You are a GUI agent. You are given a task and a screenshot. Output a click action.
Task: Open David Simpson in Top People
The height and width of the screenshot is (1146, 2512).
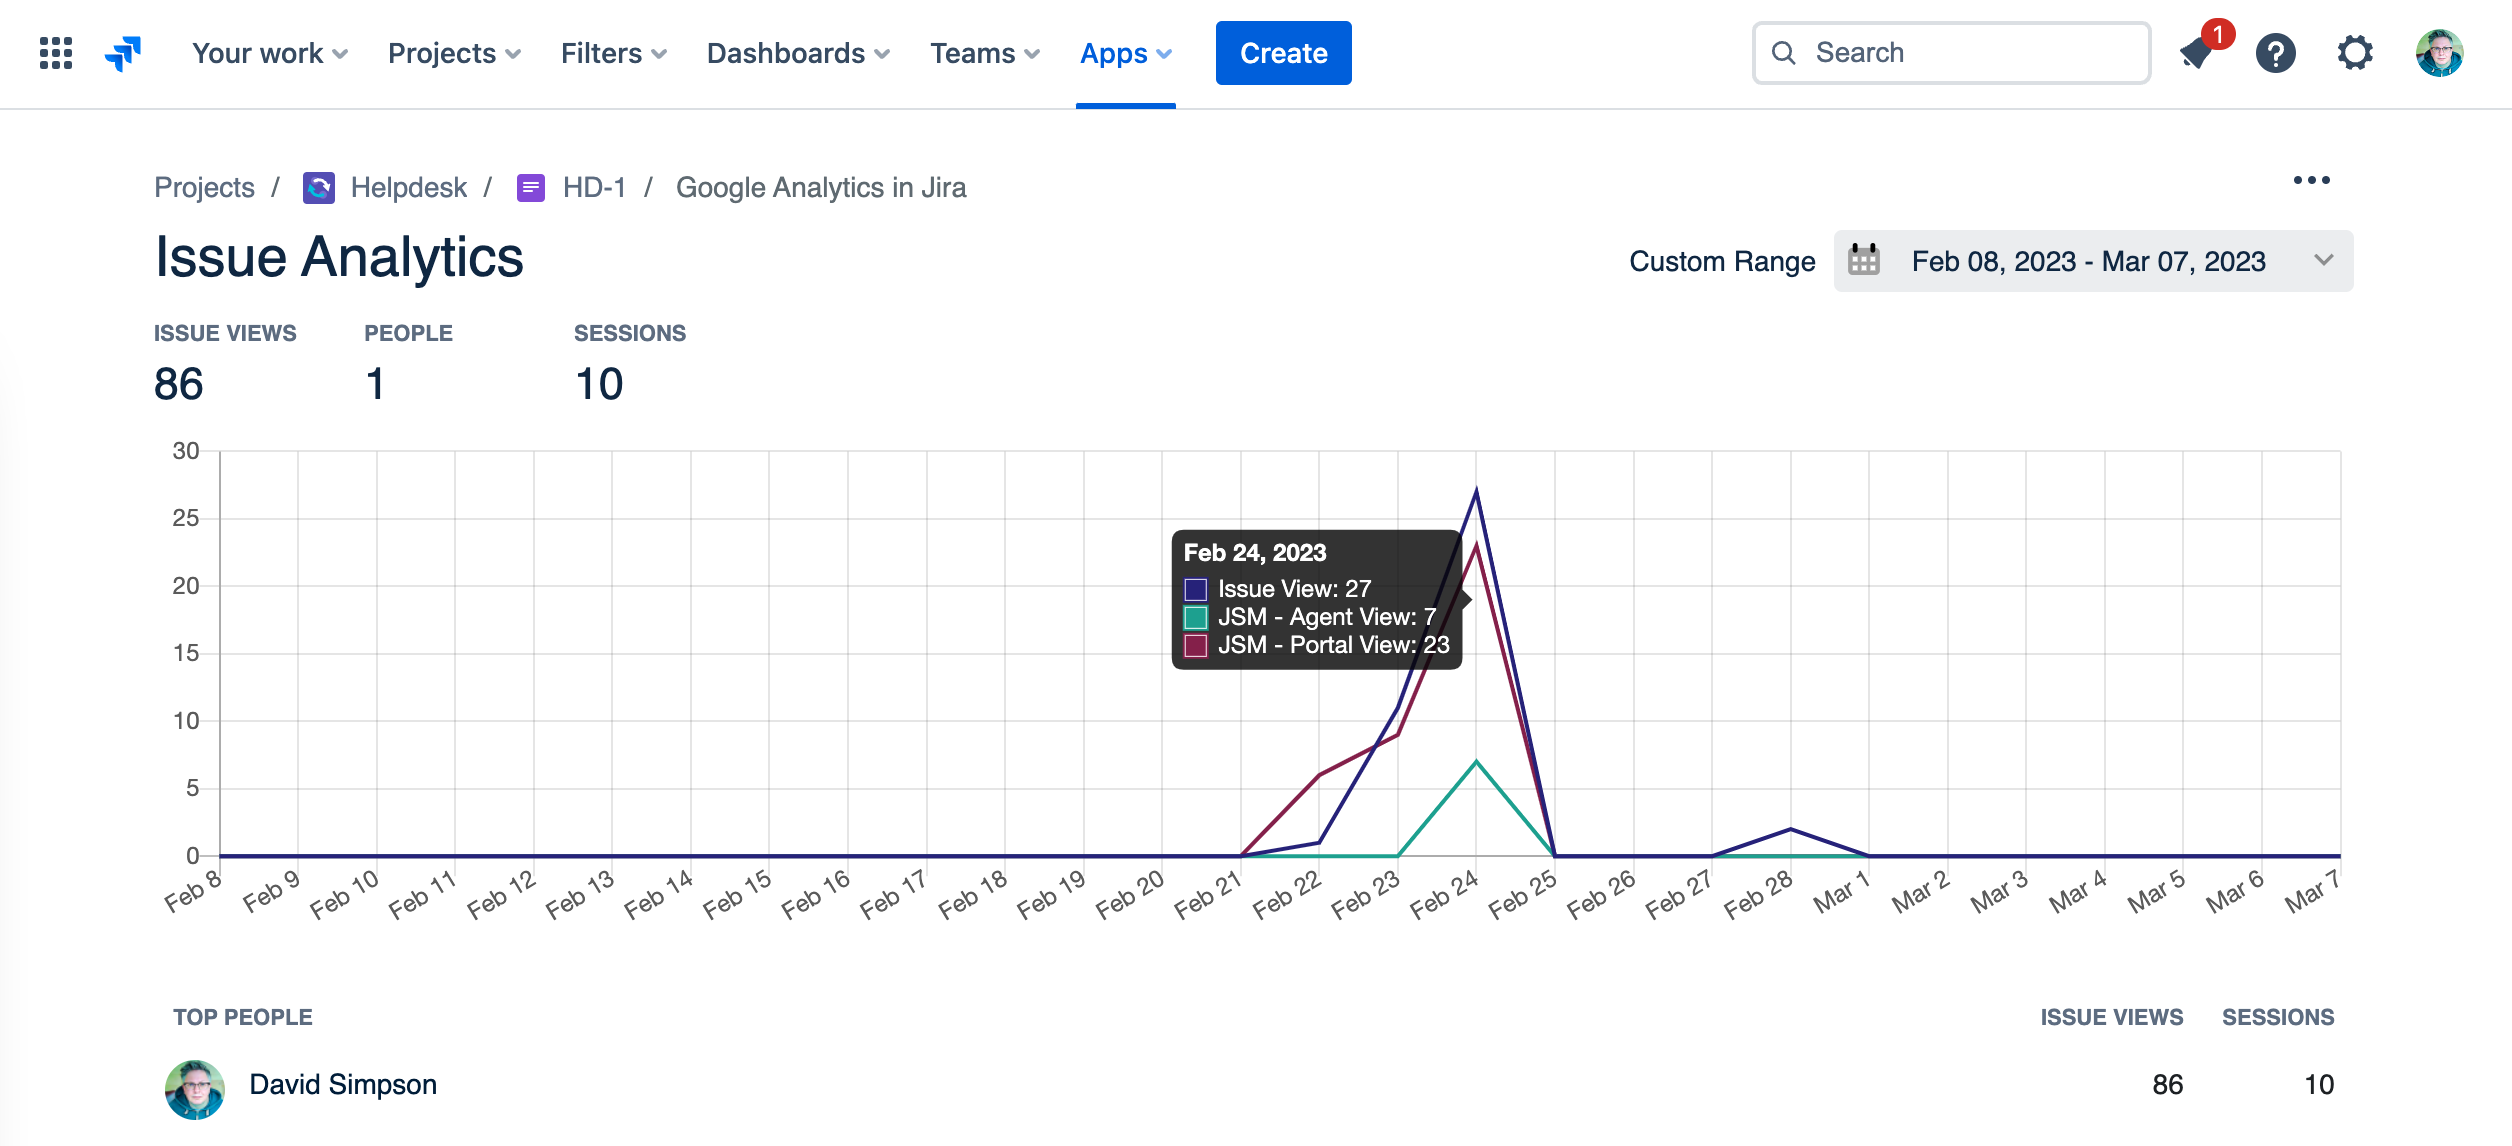click(342, 1085)
